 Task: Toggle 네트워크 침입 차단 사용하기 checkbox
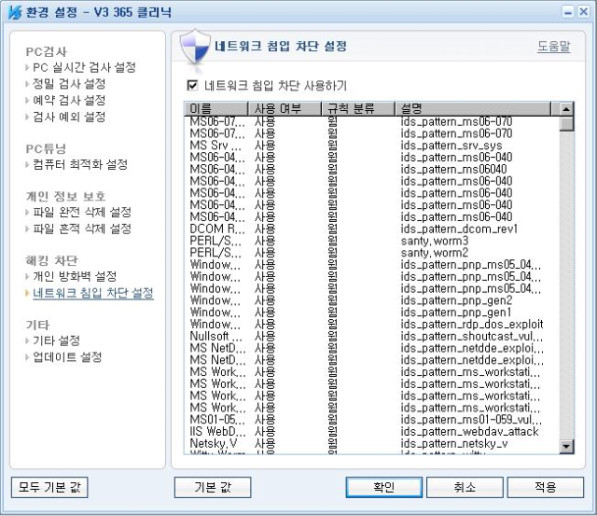click(192, 85)
